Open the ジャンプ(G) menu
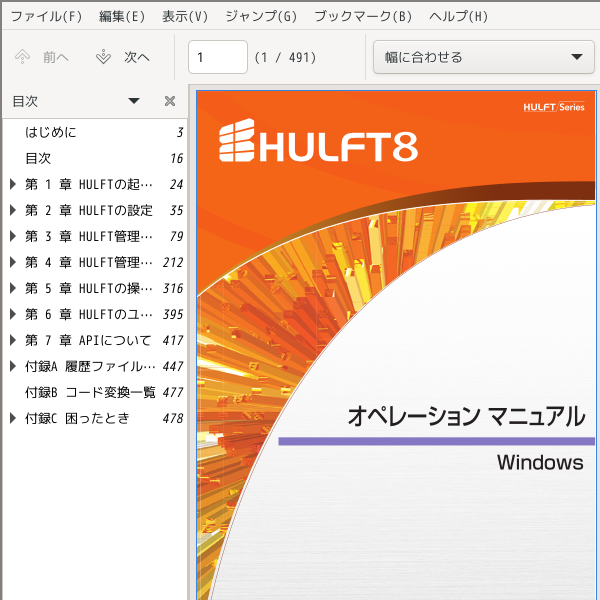The height and width of the screenshot is (600, 600). (x=261, y=16)
